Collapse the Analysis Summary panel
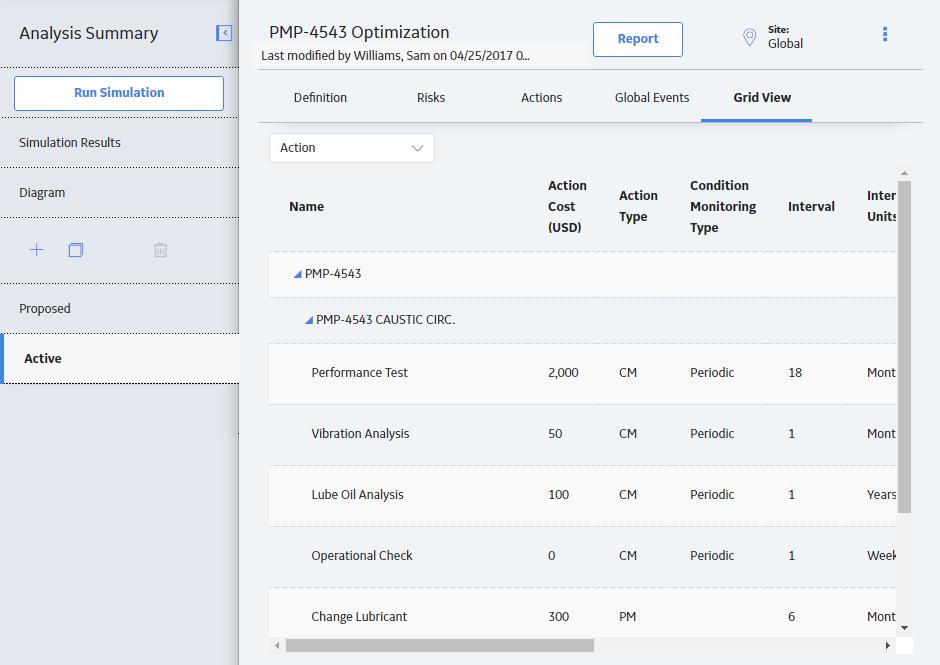Viewport: 940px width, 665px height. (224, 33)
